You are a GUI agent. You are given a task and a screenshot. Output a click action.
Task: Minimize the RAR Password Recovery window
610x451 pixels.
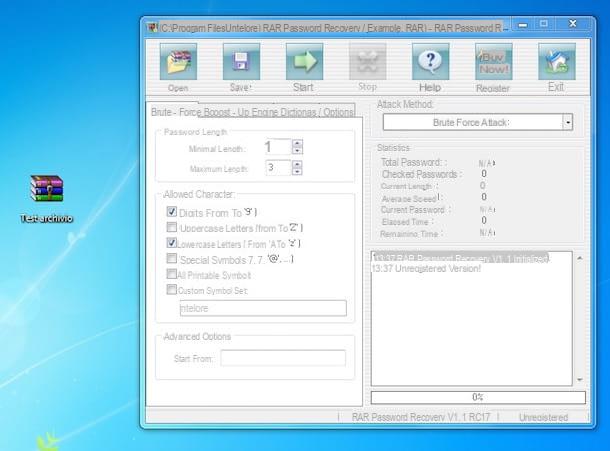[x=522, y=25]
